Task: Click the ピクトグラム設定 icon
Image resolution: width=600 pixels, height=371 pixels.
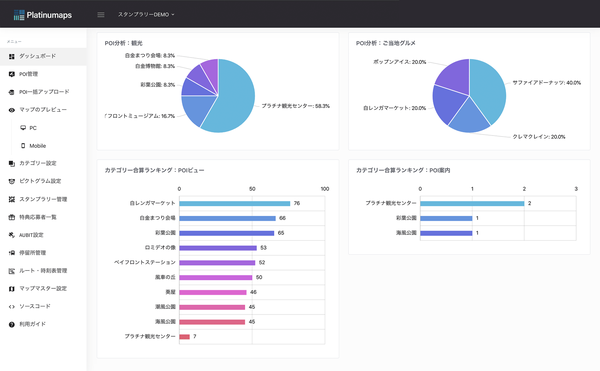Action: tap(11, 181)
